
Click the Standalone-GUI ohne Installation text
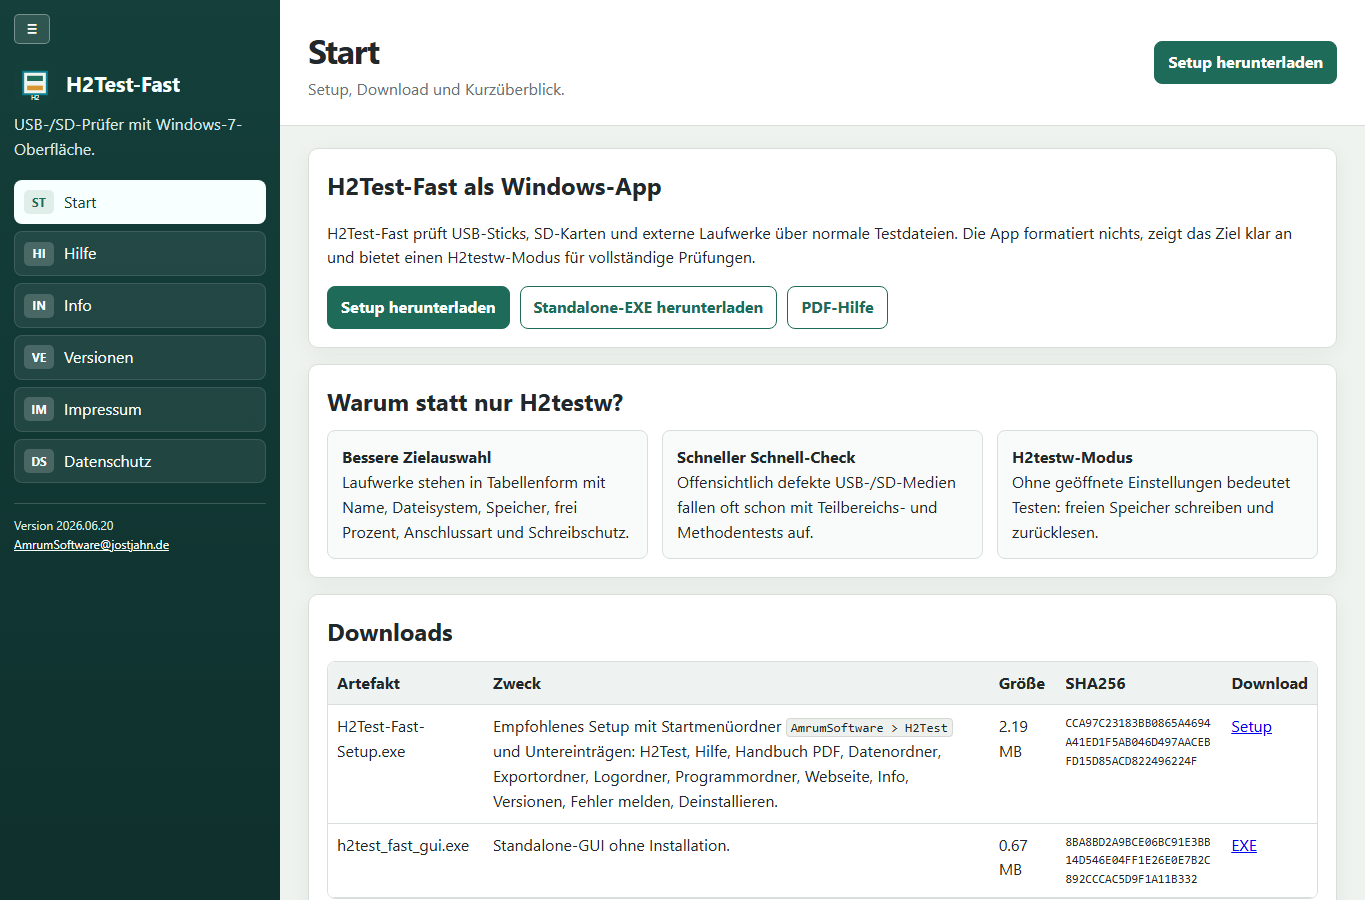pos(611,846)
